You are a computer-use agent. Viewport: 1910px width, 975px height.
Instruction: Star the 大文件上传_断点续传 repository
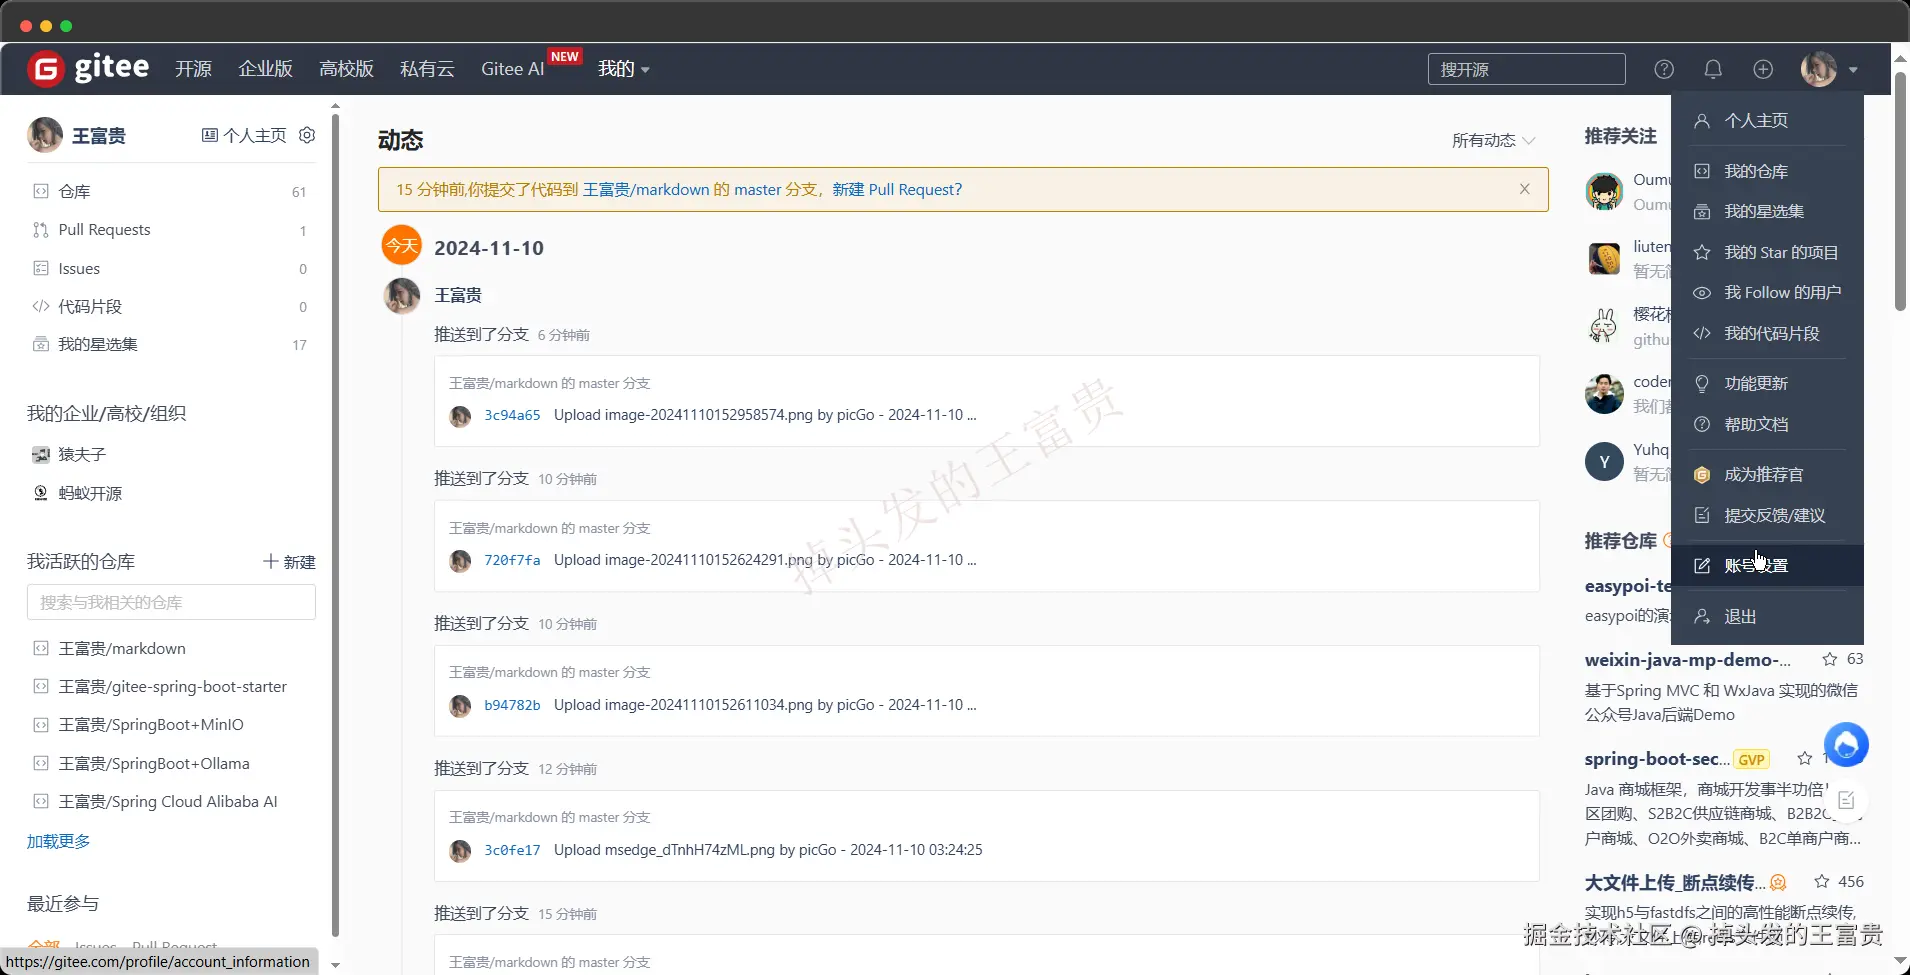(x=1822, y=882)
